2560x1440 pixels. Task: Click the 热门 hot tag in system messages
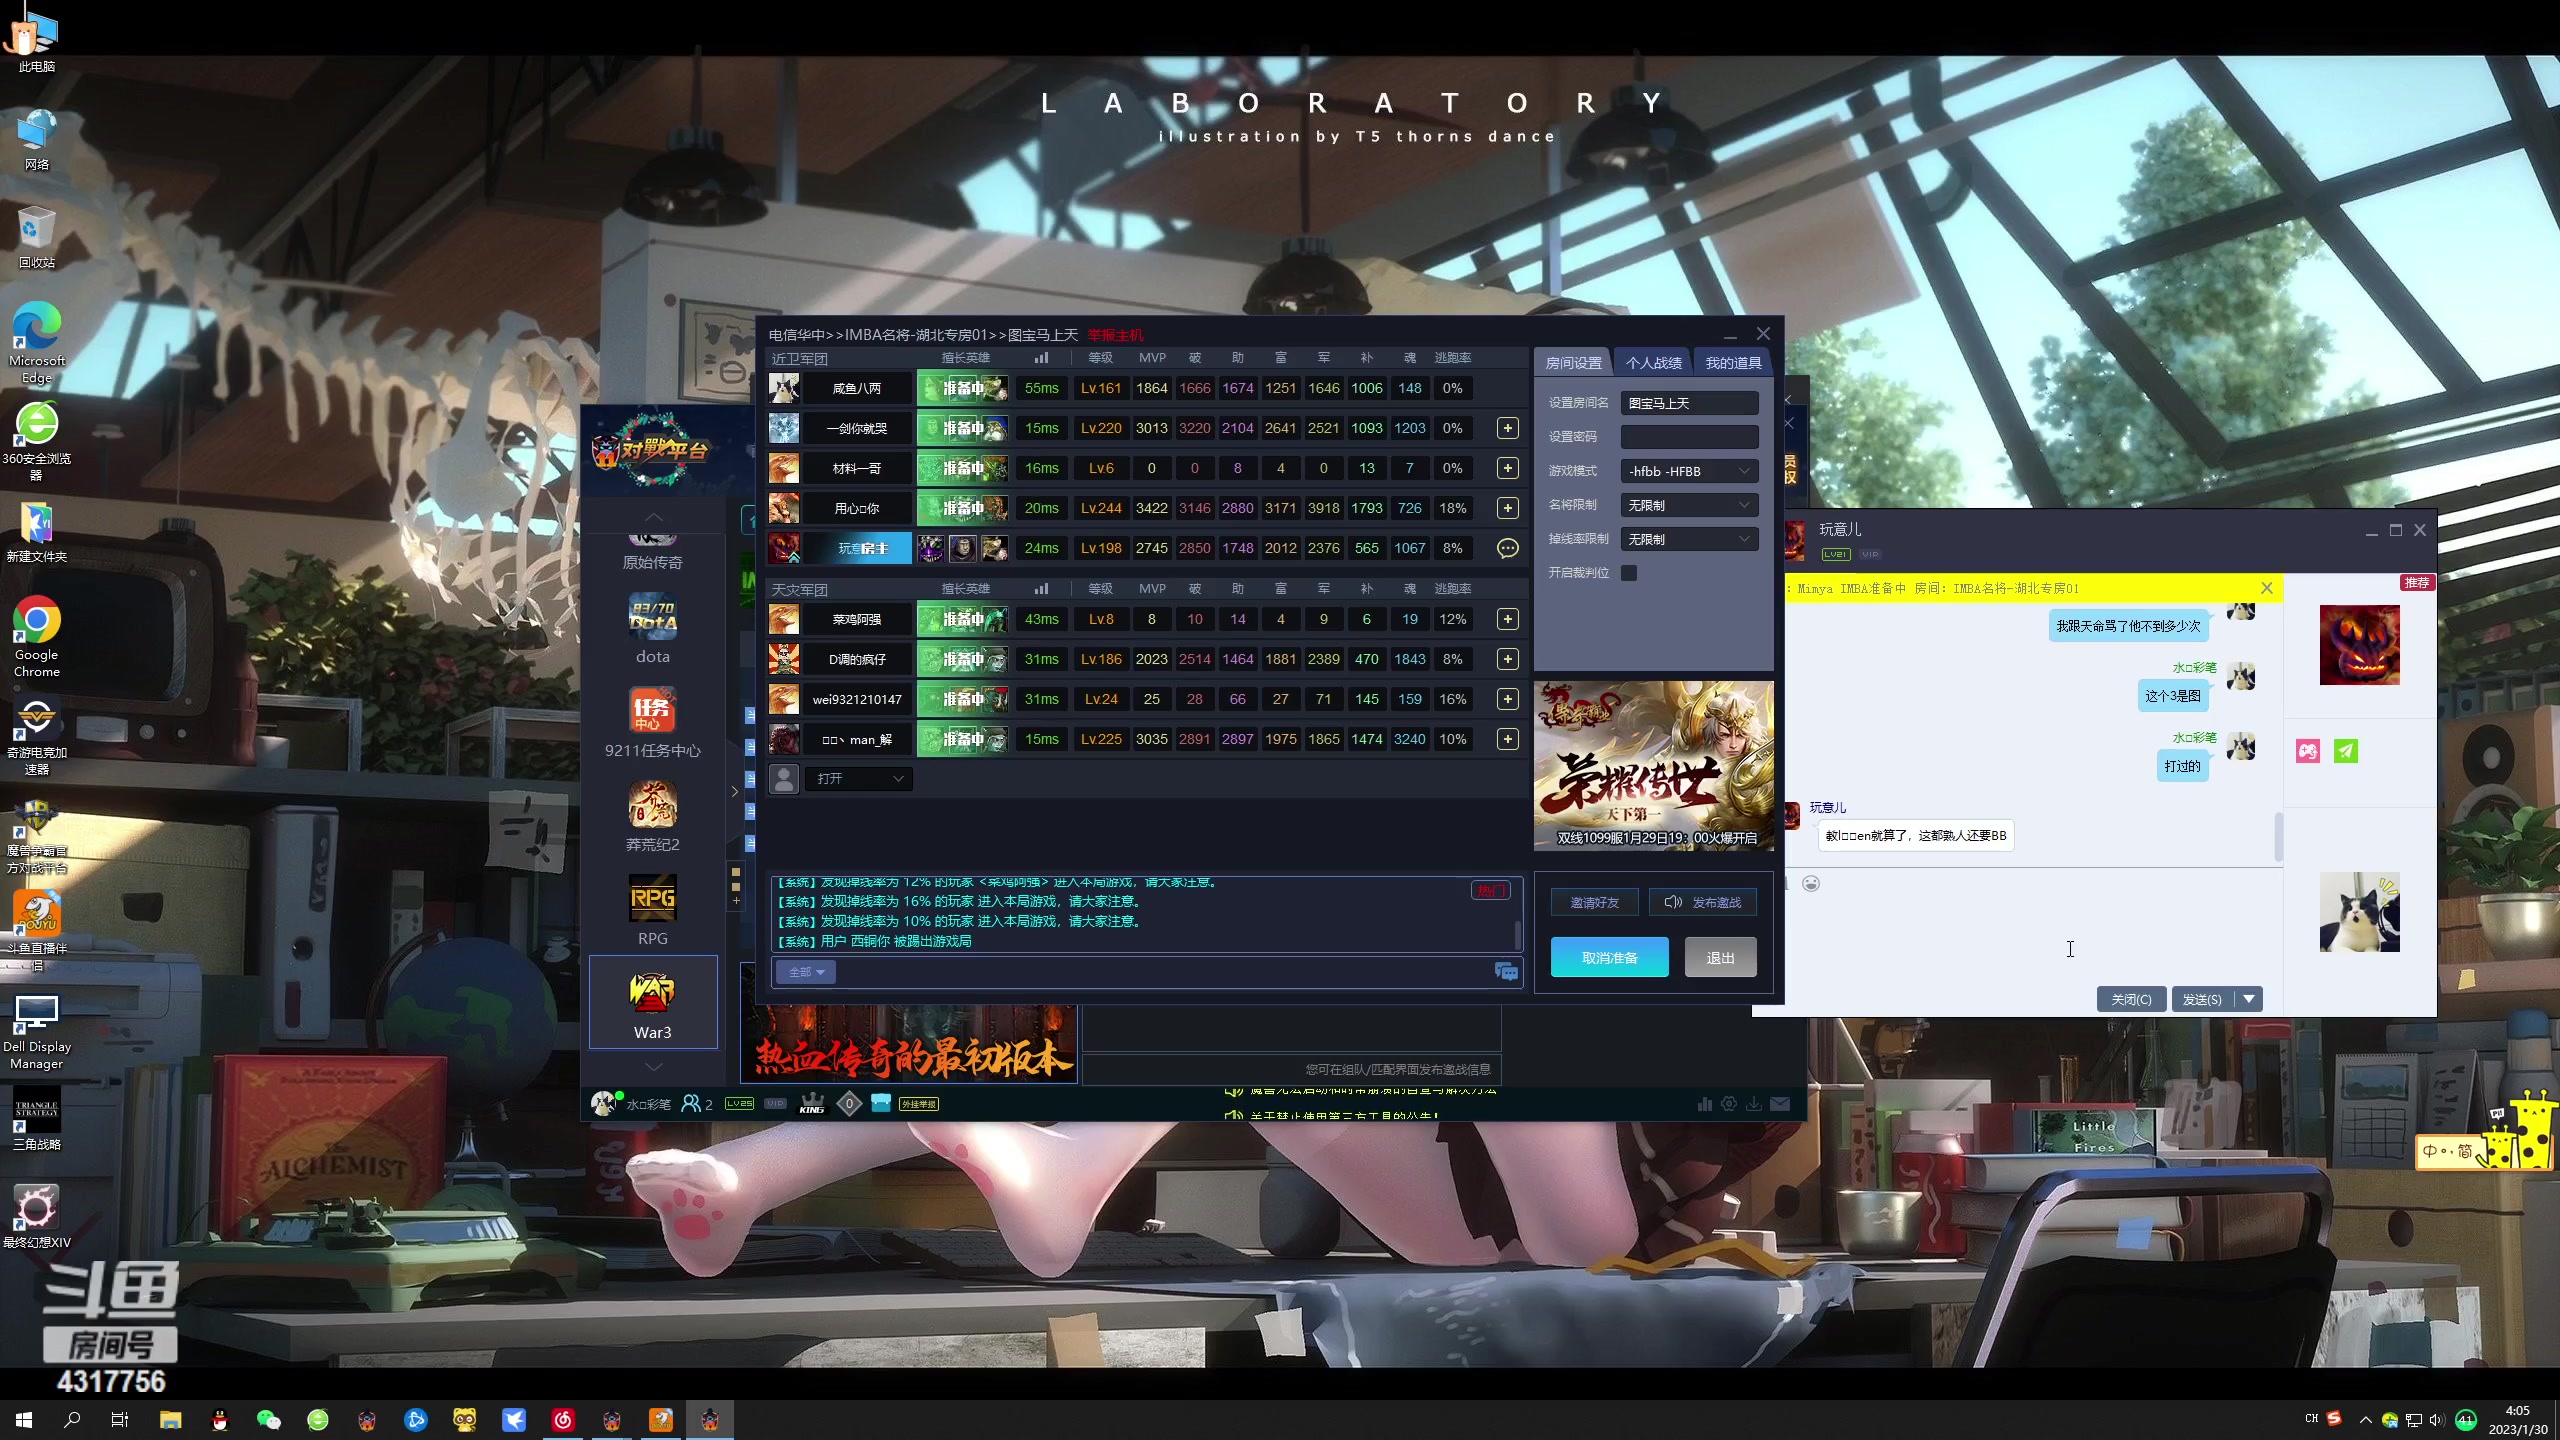pos(1490,890)
